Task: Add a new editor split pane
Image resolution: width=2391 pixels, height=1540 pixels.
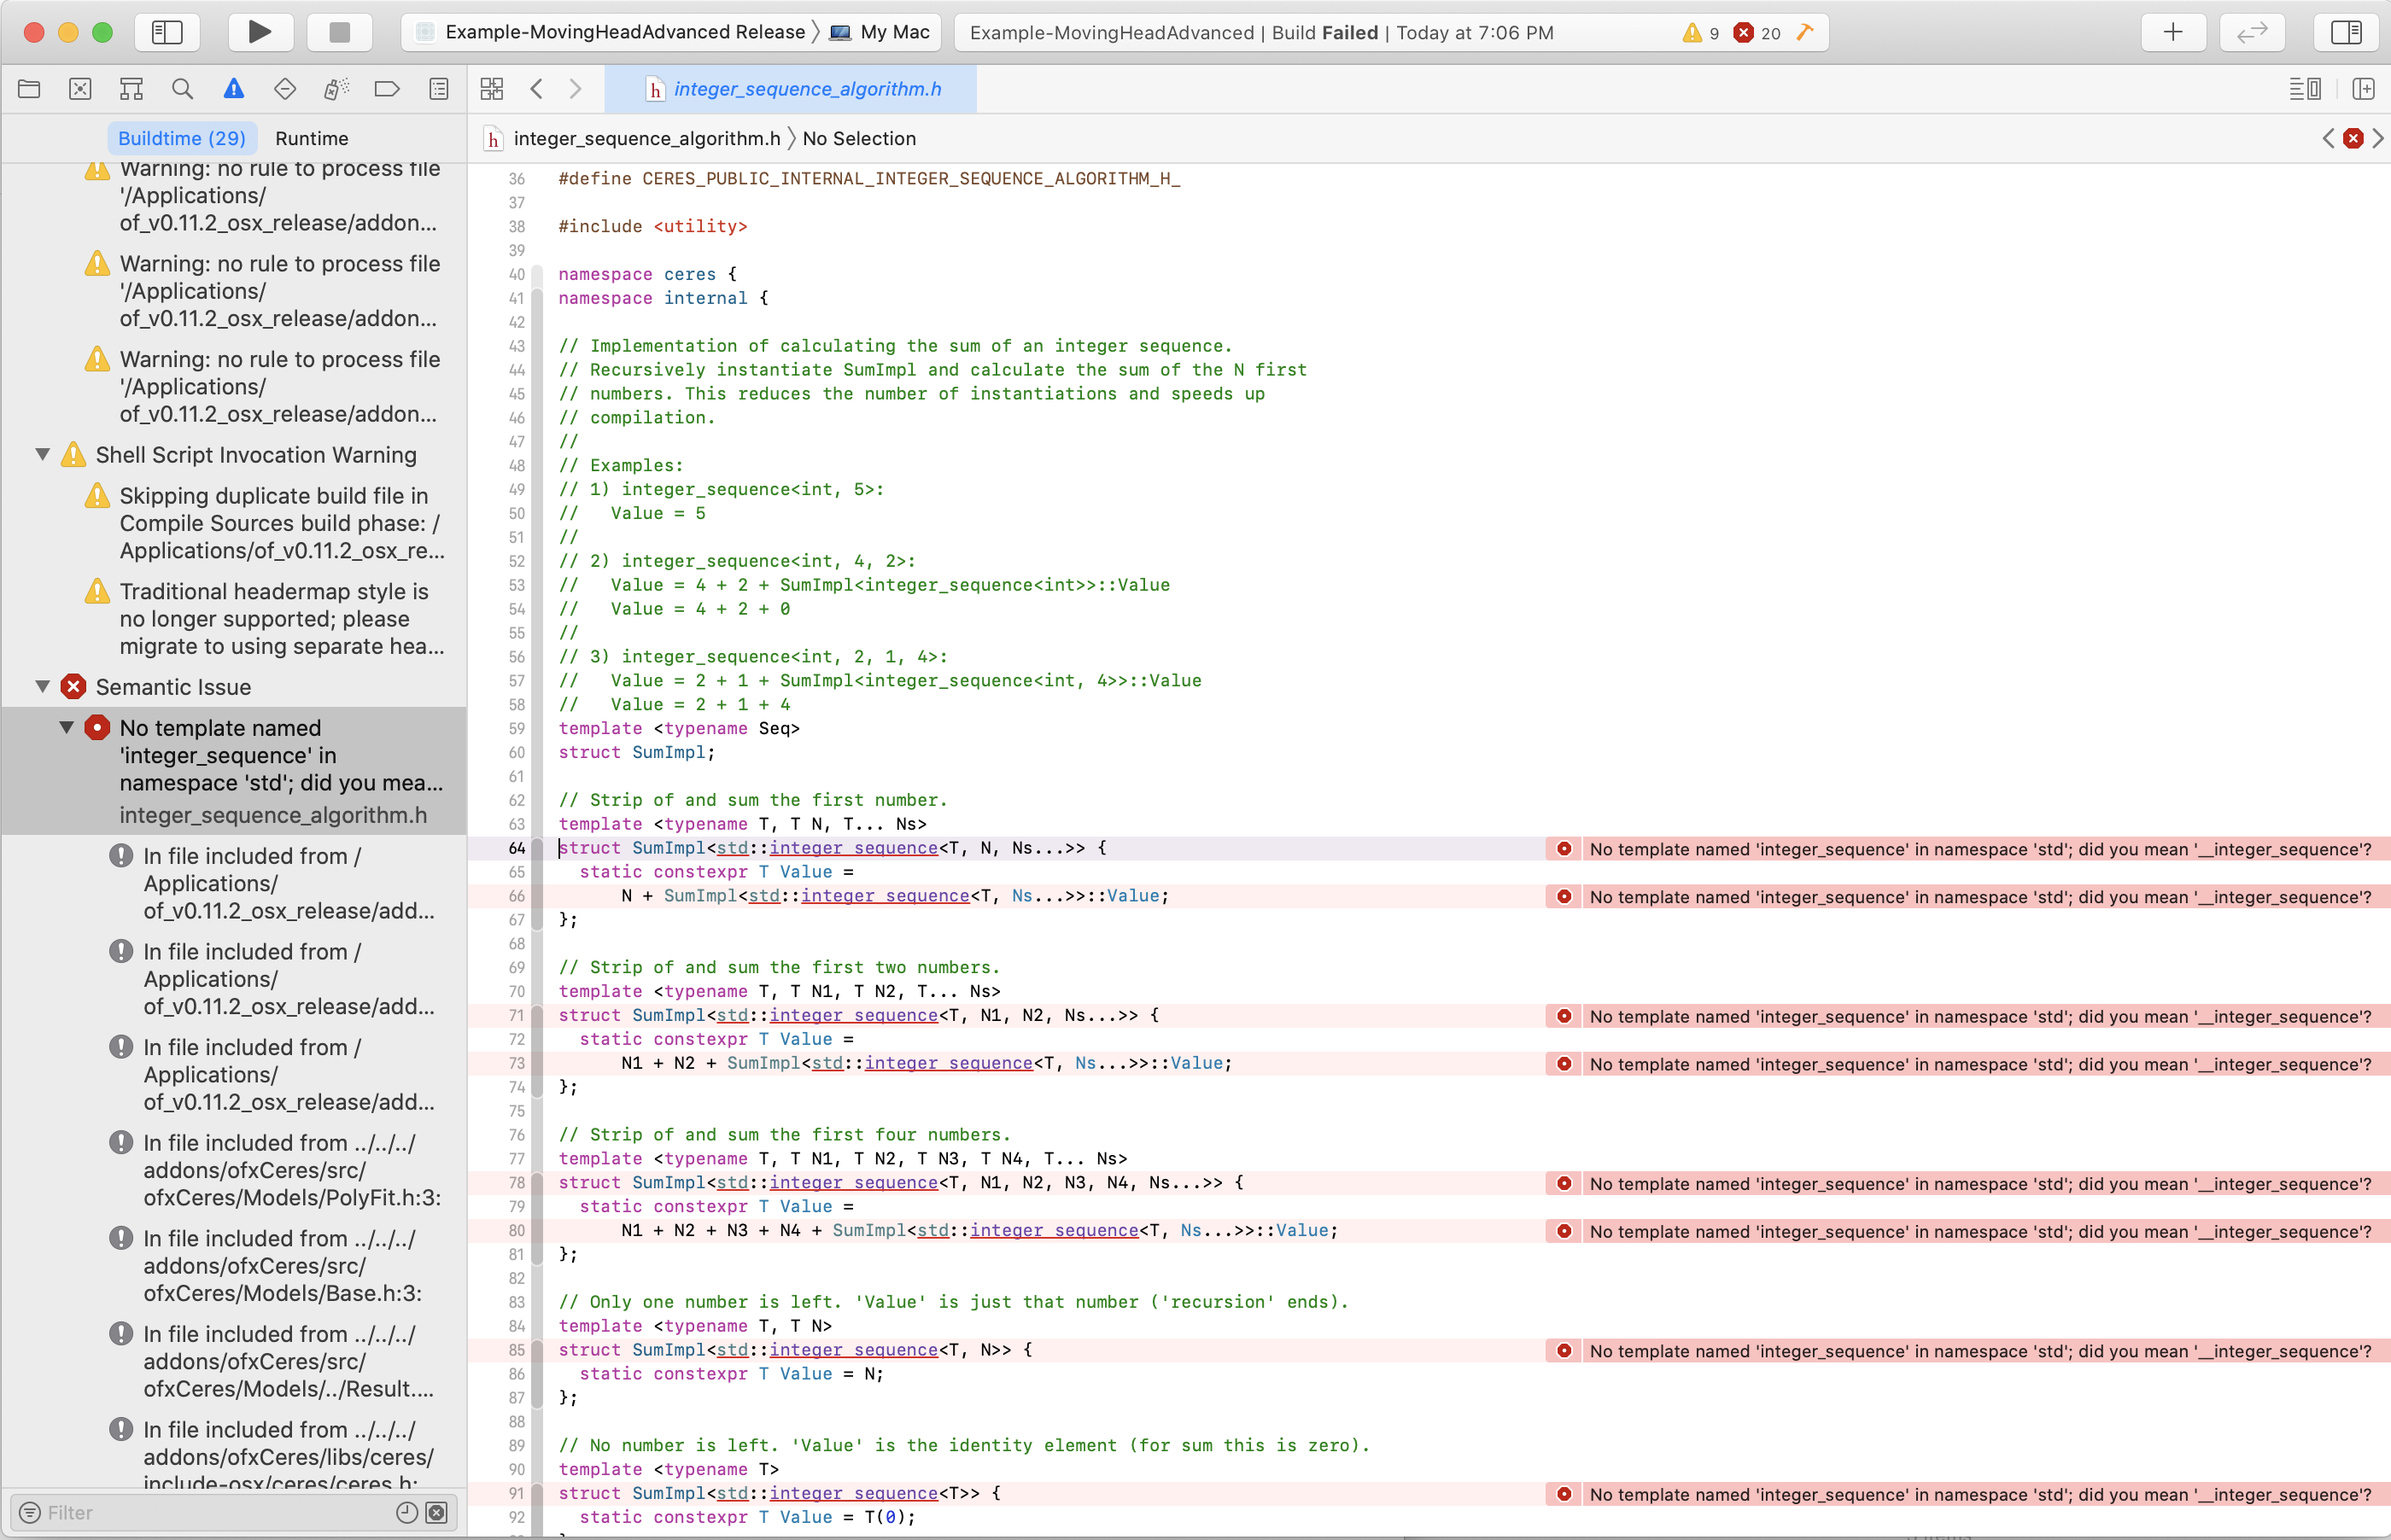Action: point(2364,88)
